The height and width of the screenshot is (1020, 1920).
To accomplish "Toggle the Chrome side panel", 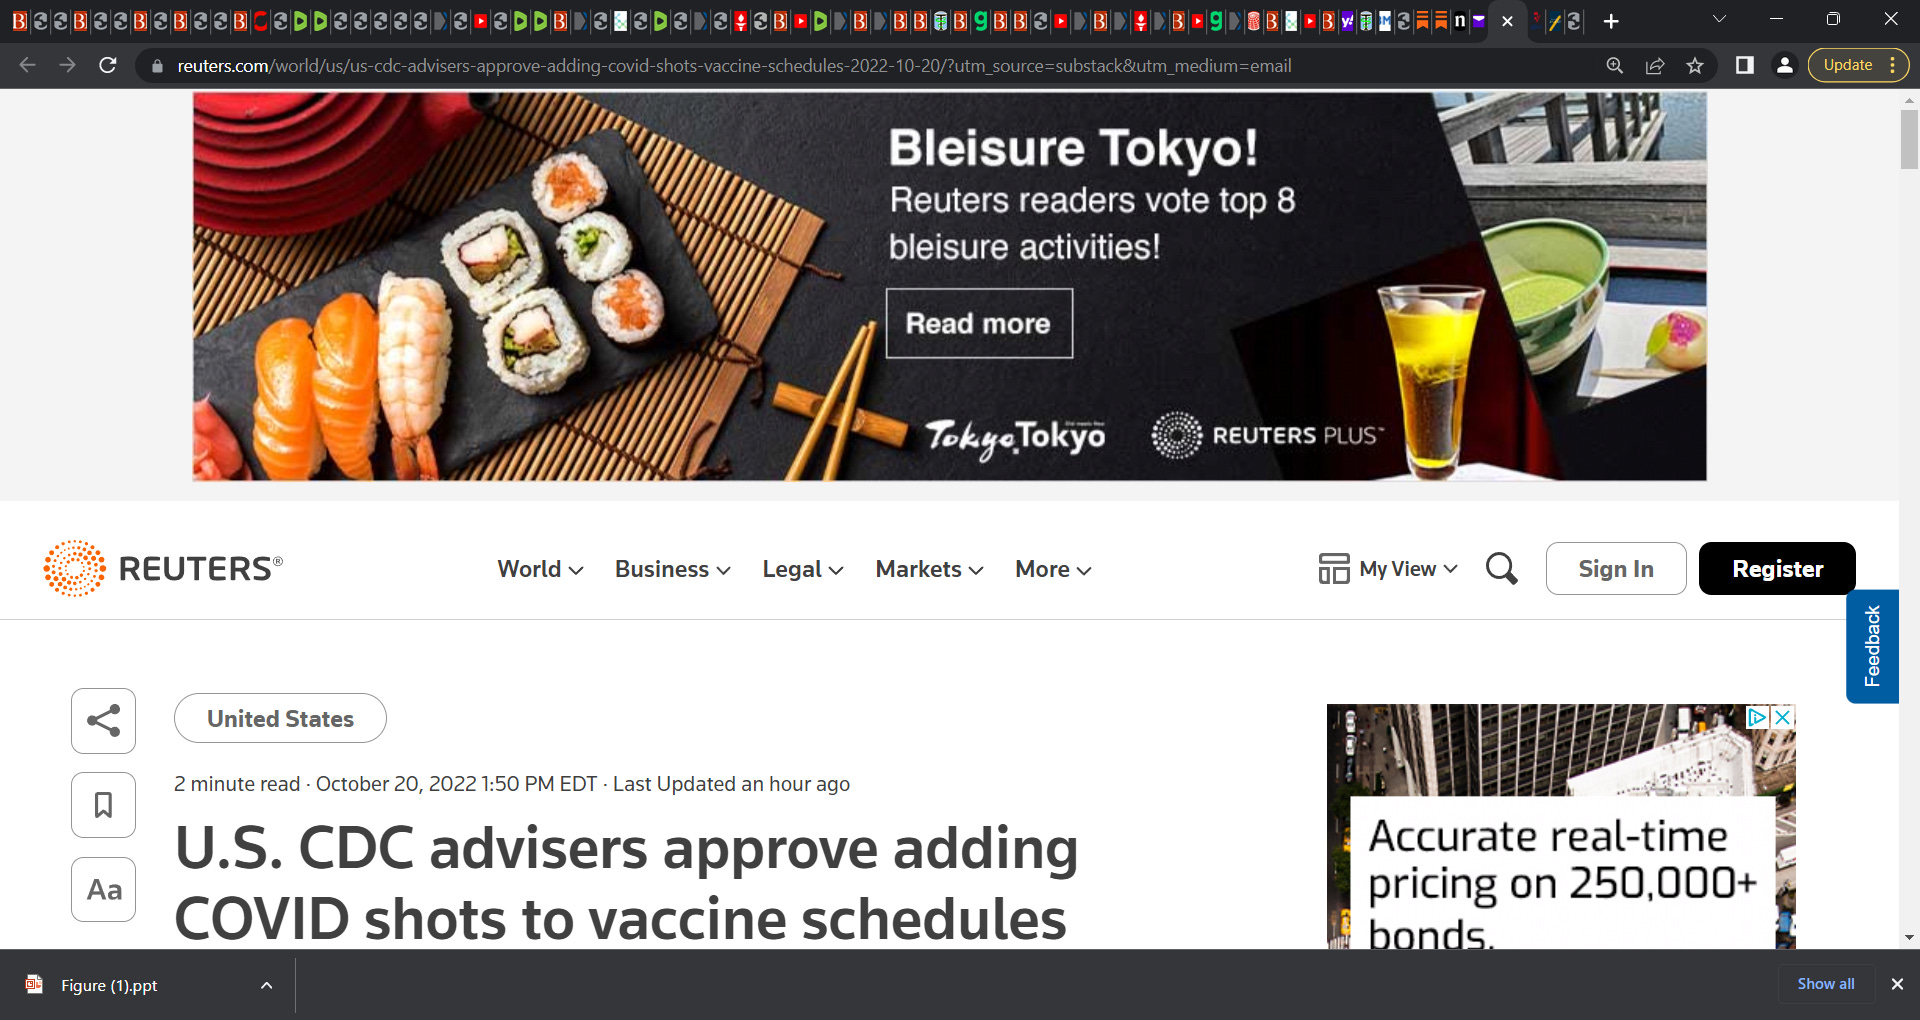I will point(1744,66).
